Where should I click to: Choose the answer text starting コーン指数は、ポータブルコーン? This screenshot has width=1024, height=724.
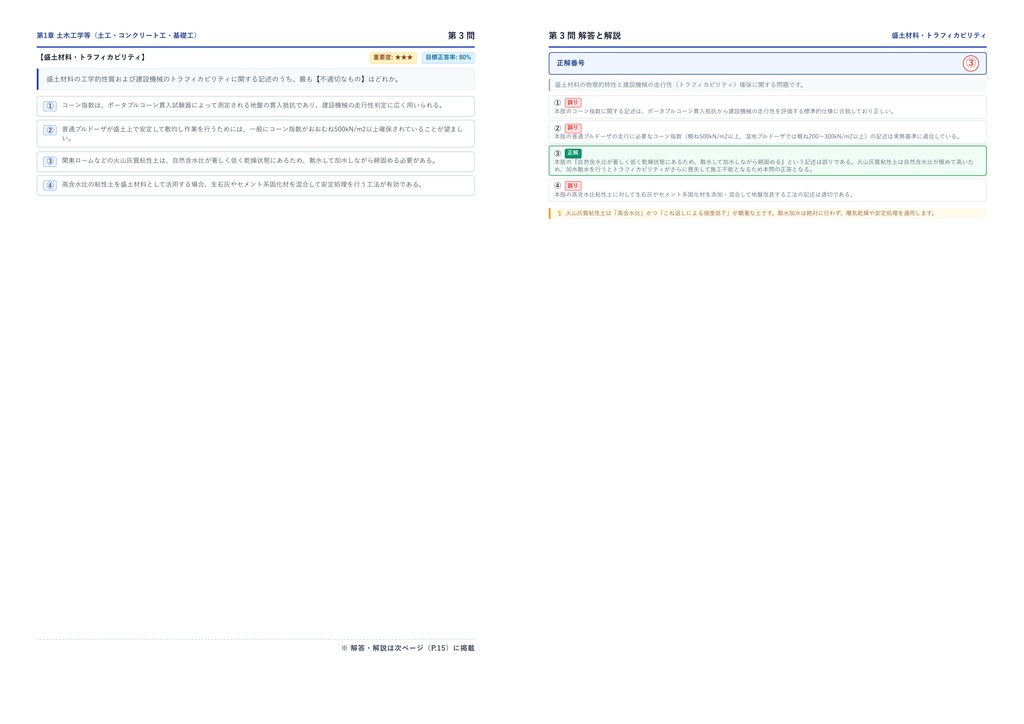coord(253,105)
